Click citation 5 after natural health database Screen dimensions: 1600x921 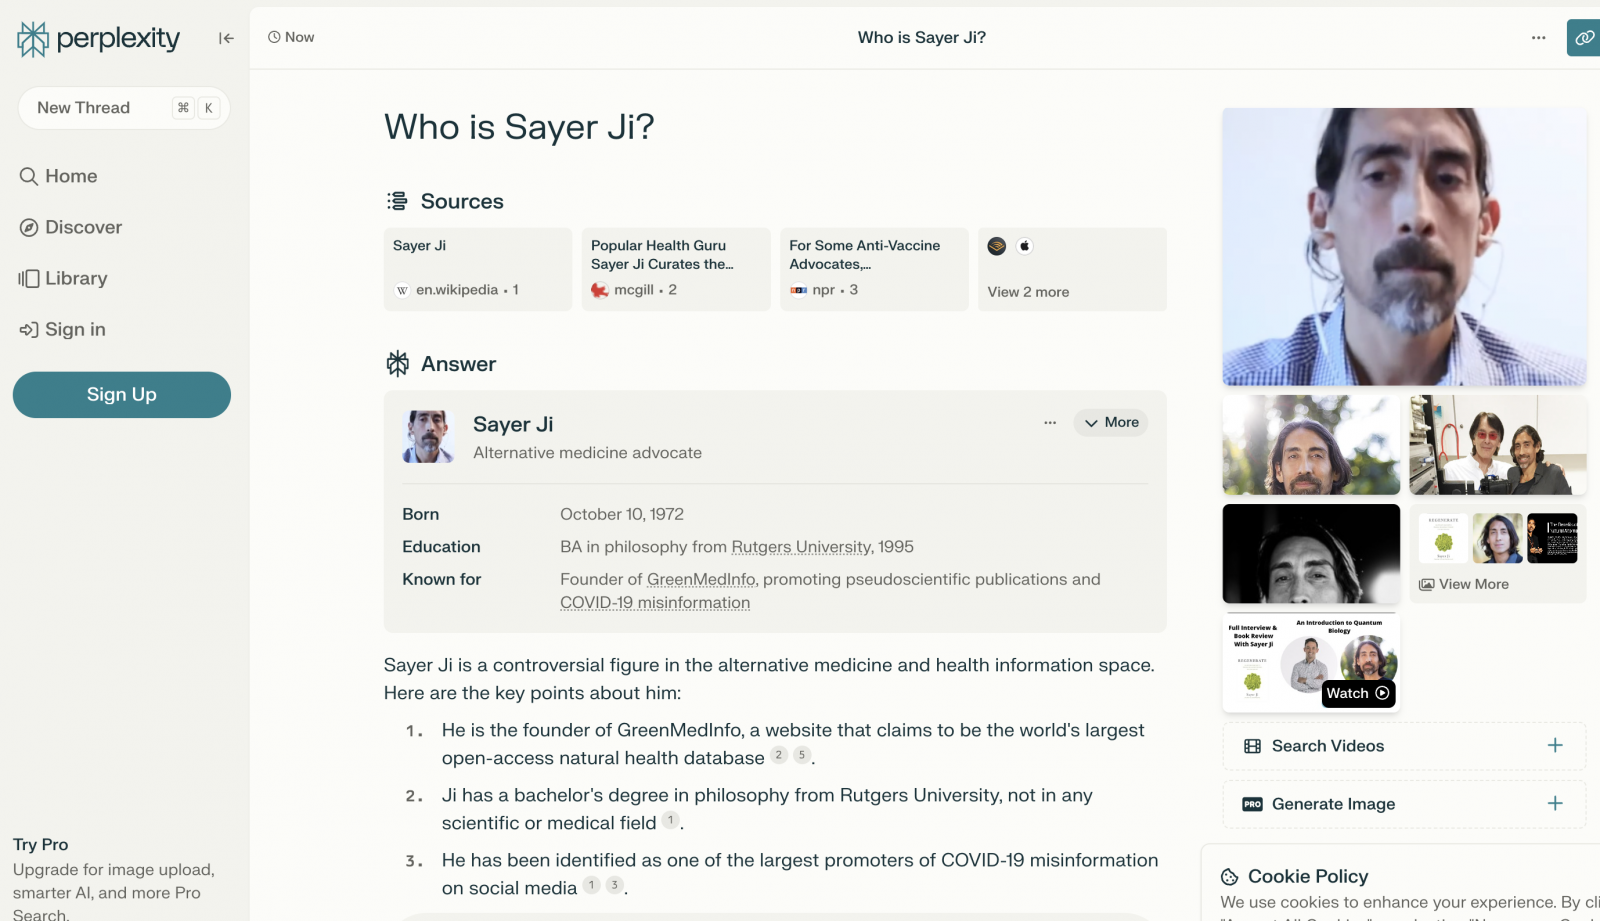(802, 755)
